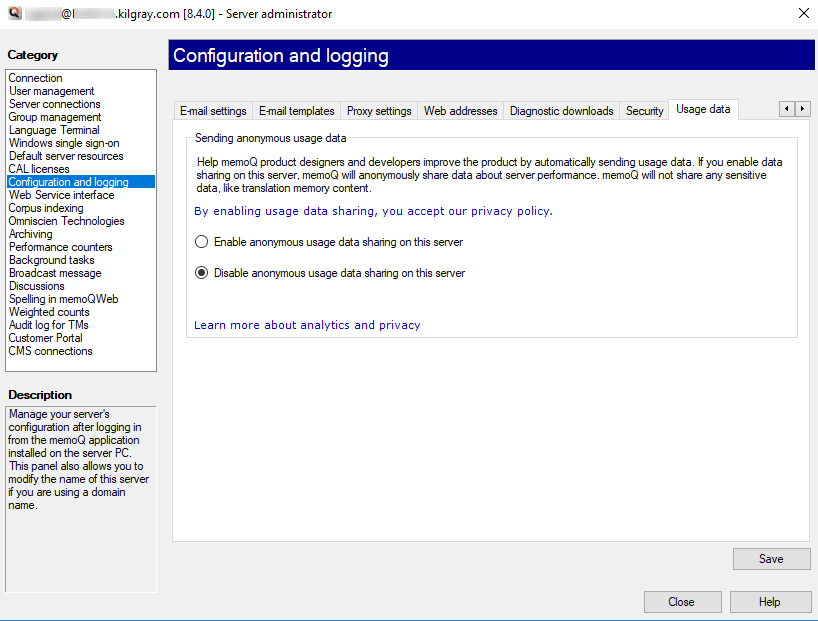Save the usage data settings

click(771, 559)
